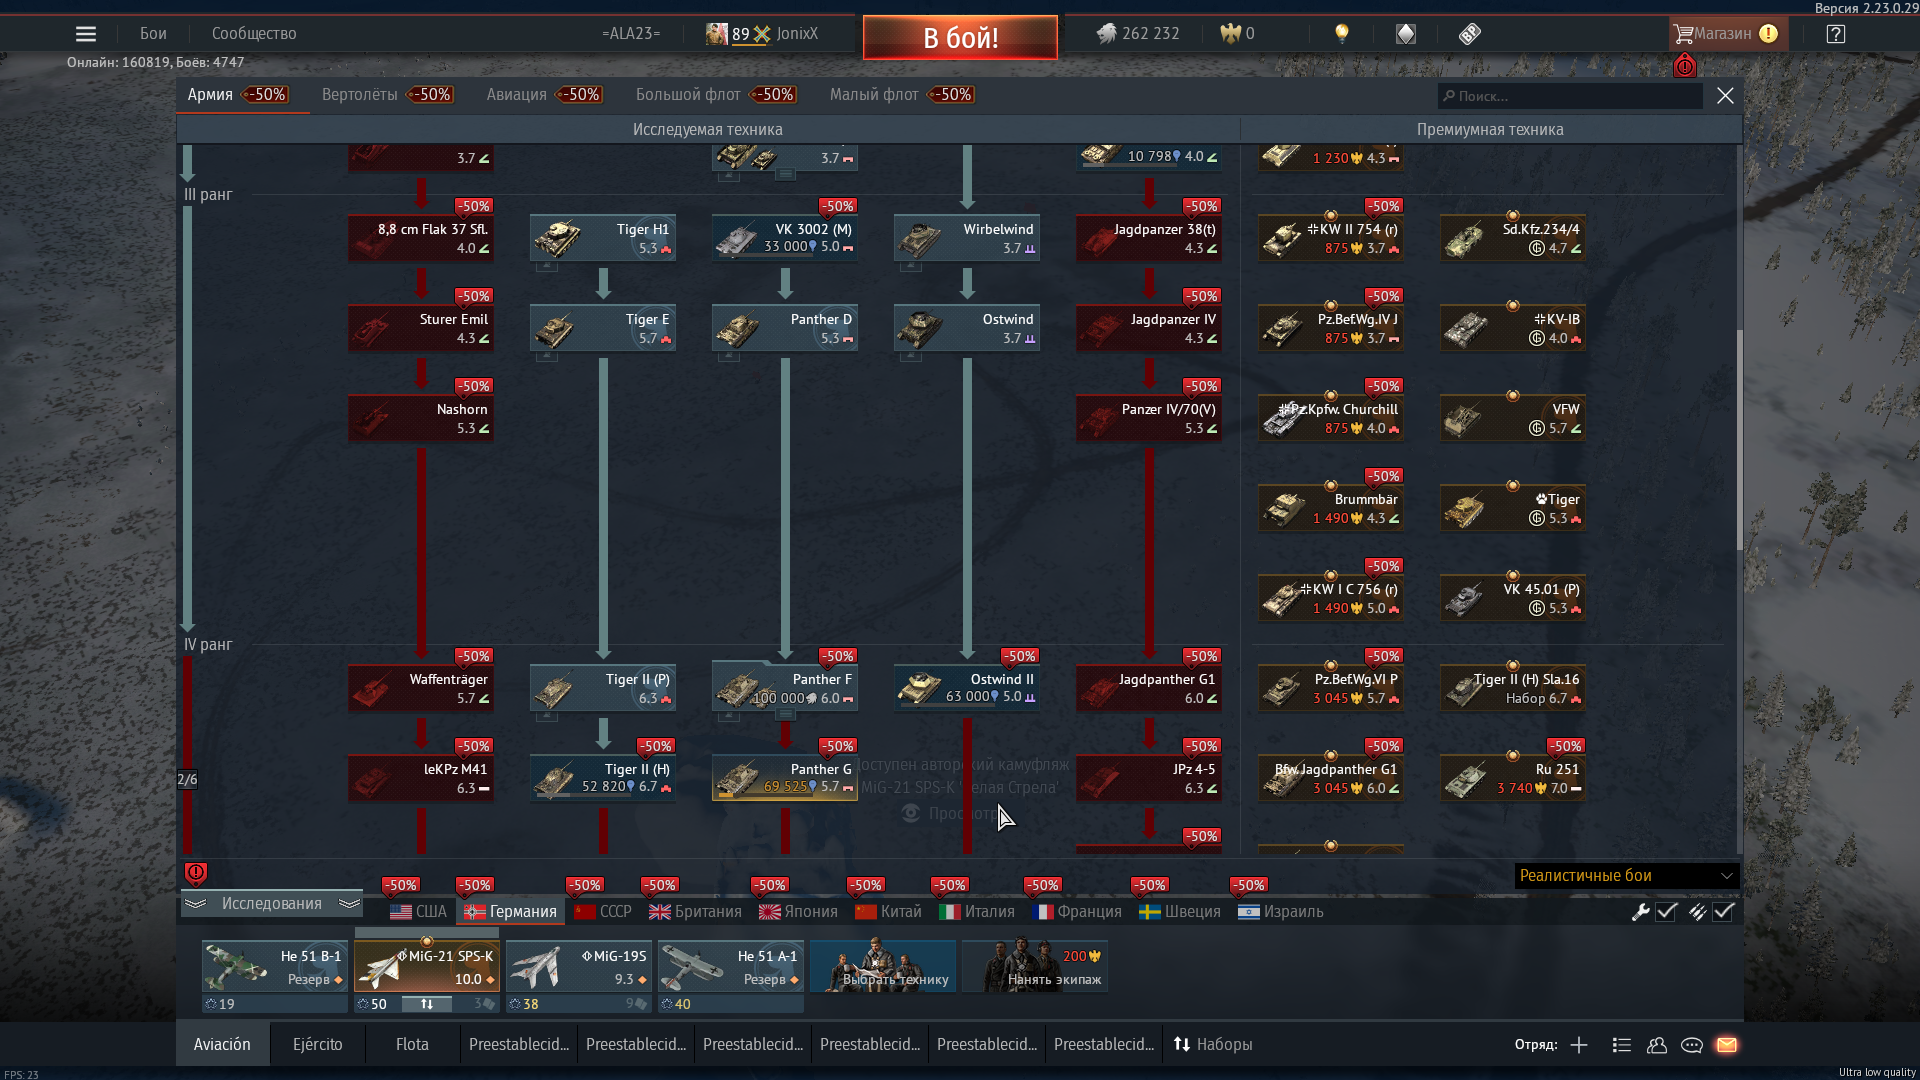Viewport: 1920px width, 1080px height.
Task: Open the Сообщество top menu
Action: pyautogui.click(x=254, y=33)
